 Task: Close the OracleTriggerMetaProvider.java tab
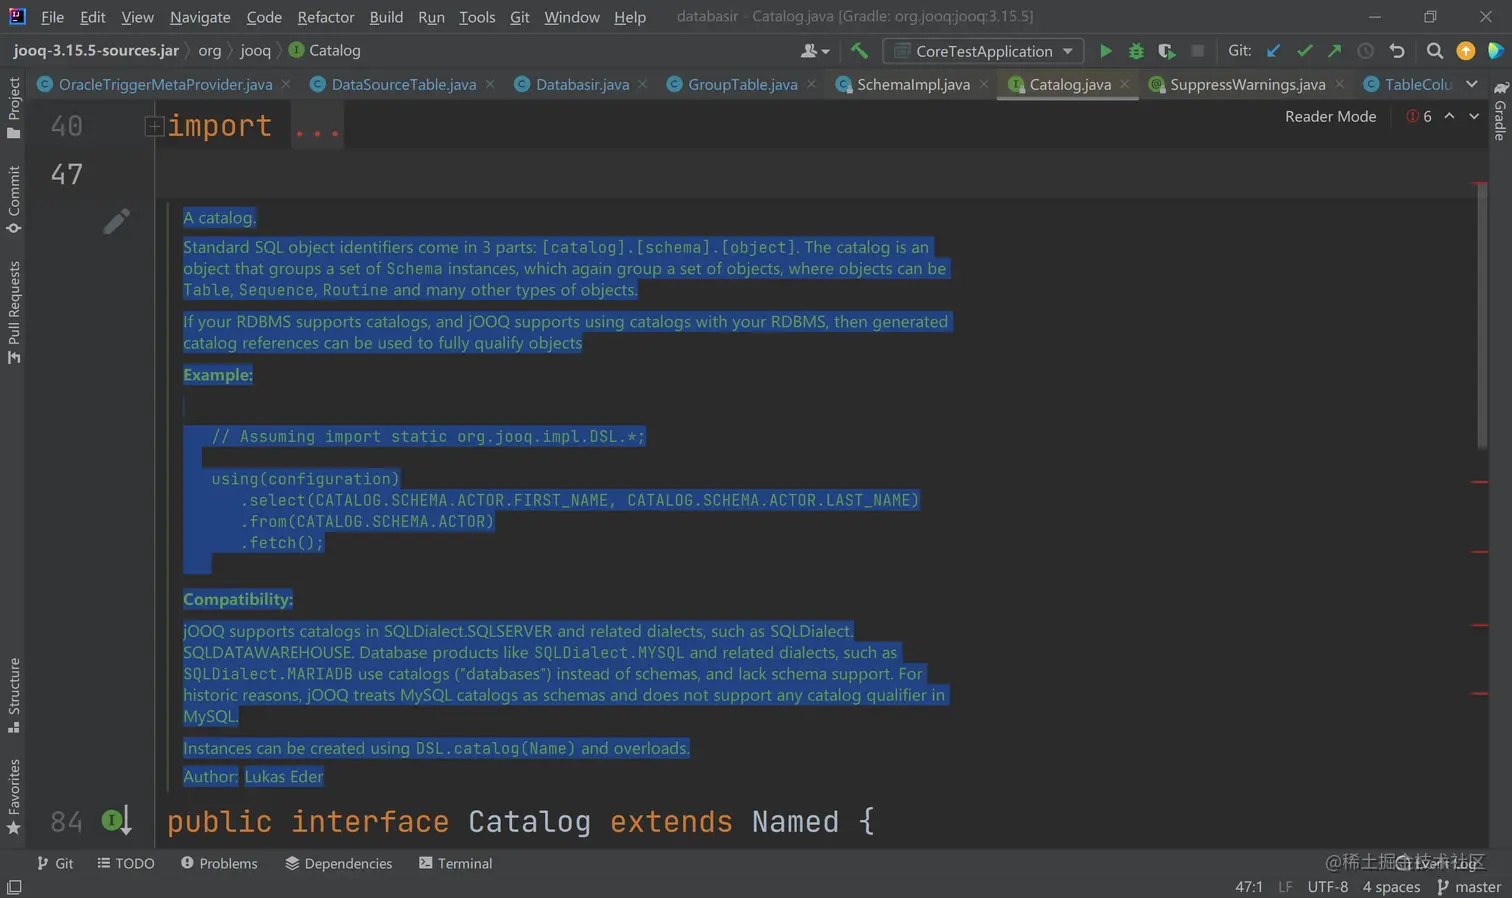click(286, 85)
